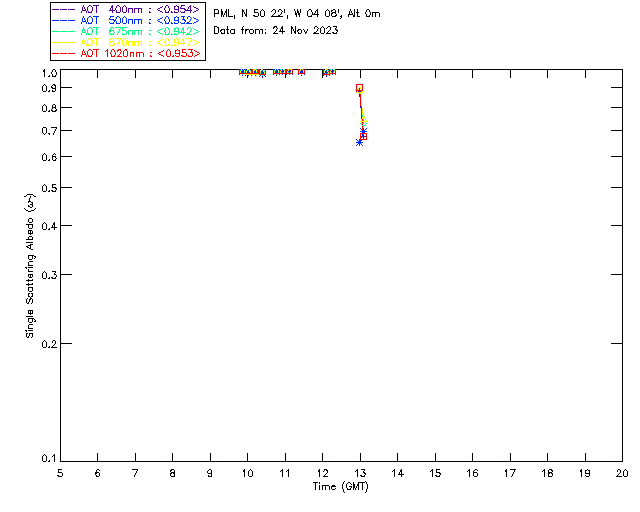Viewport: 640px width, 512px height.
Task: Click the y-axis label 0.7
Action: pos(49,131)
